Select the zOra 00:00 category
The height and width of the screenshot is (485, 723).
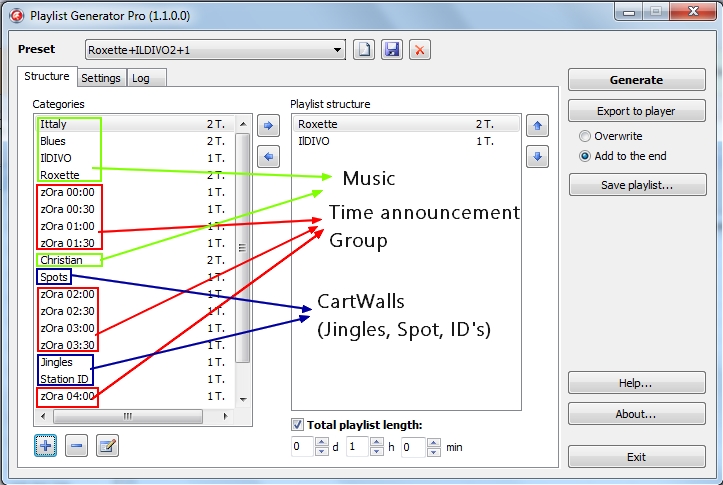135,192
